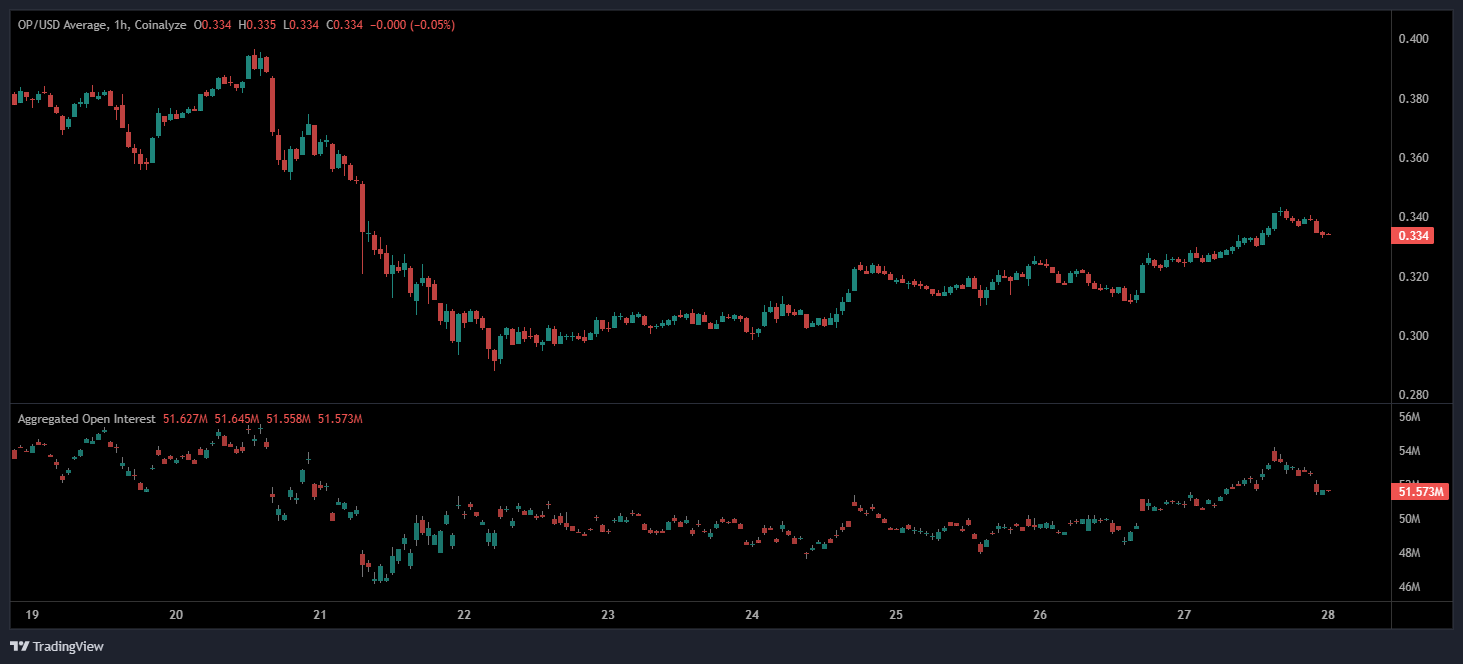Click the 0.360 price axis label
Viewport: 1463px width, 664px height.
tap(1413, 158)
